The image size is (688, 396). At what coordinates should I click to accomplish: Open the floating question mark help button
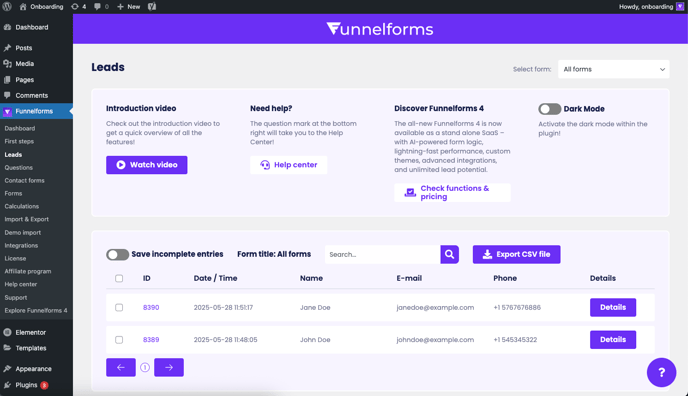coord(661,372)
